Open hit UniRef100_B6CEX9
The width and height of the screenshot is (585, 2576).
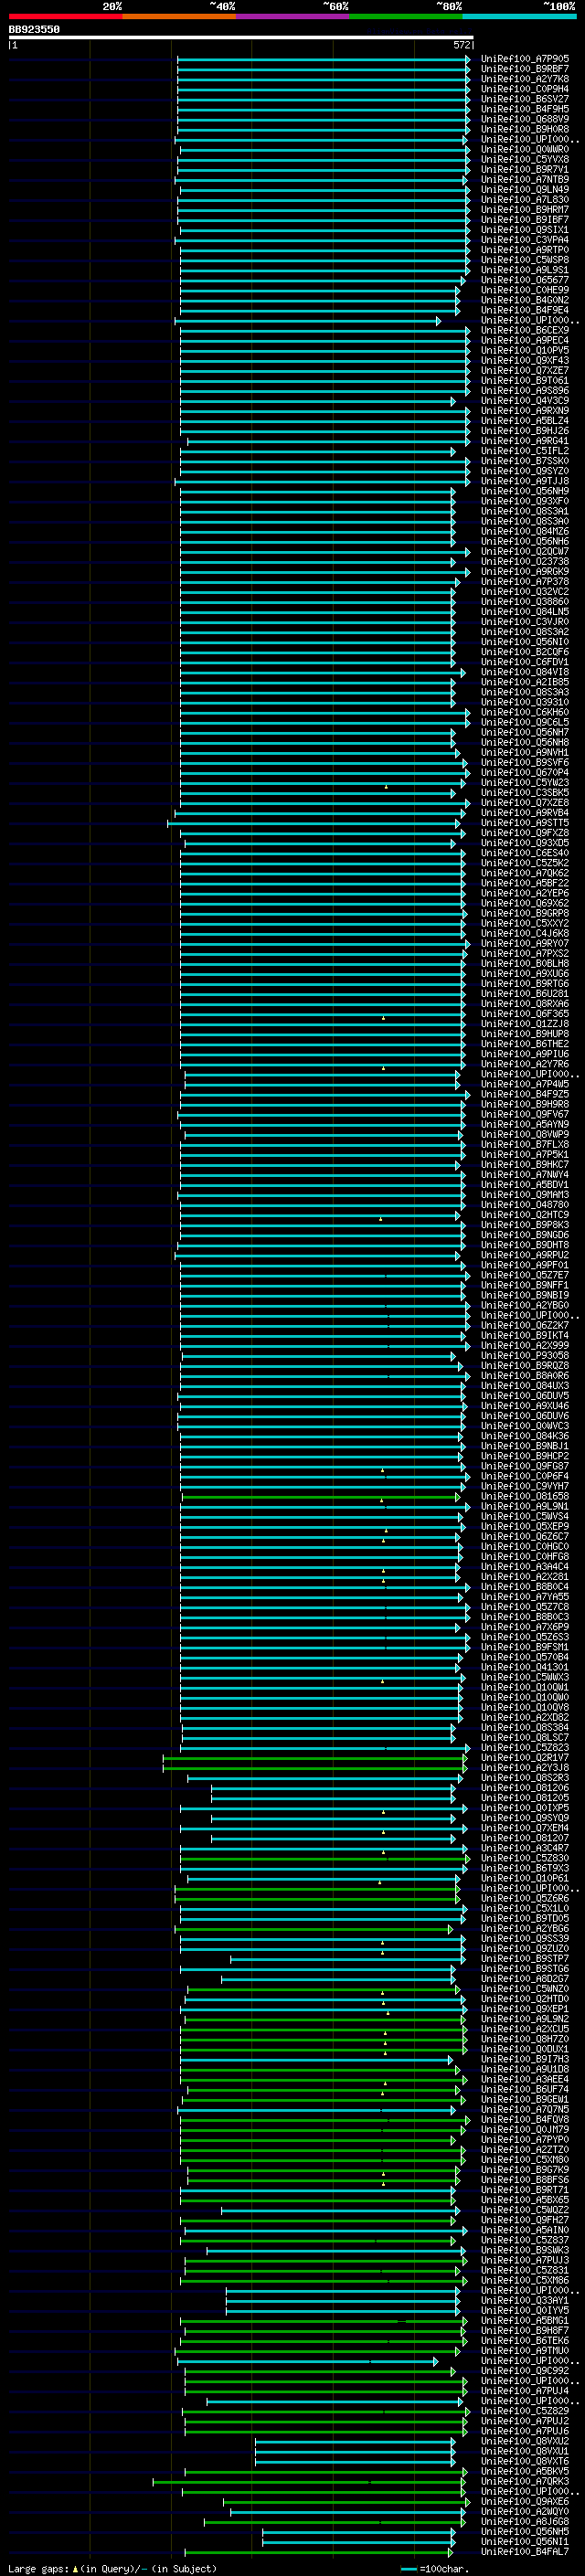[x=525, y=330]
